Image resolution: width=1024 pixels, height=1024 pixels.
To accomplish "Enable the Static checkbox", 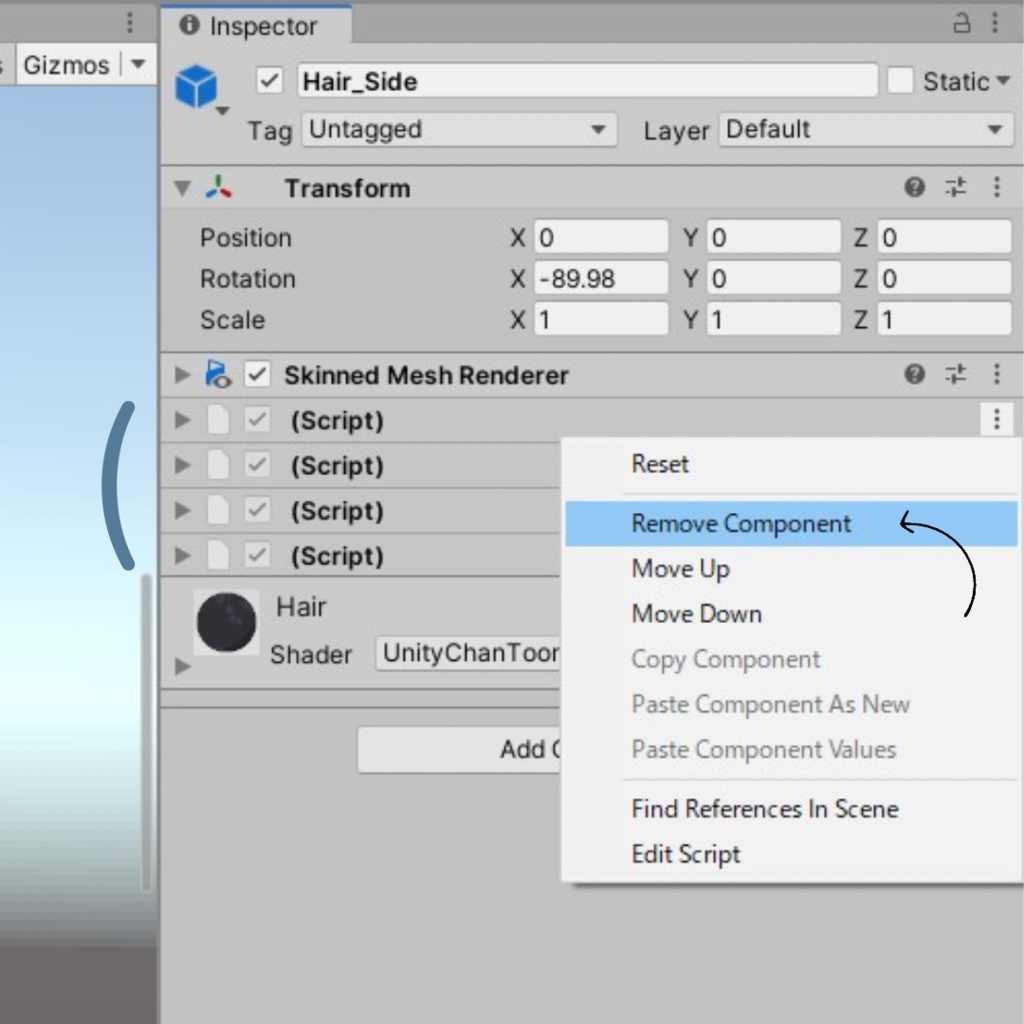I will pyautogui.click(x=900, y=81).
